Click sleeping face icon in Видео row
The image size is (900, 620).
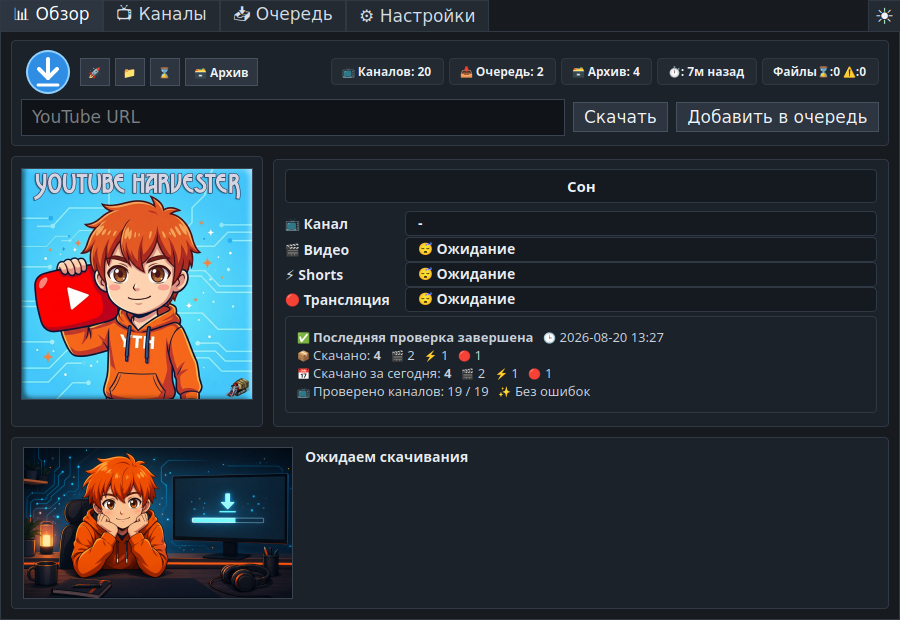(425, 249)
